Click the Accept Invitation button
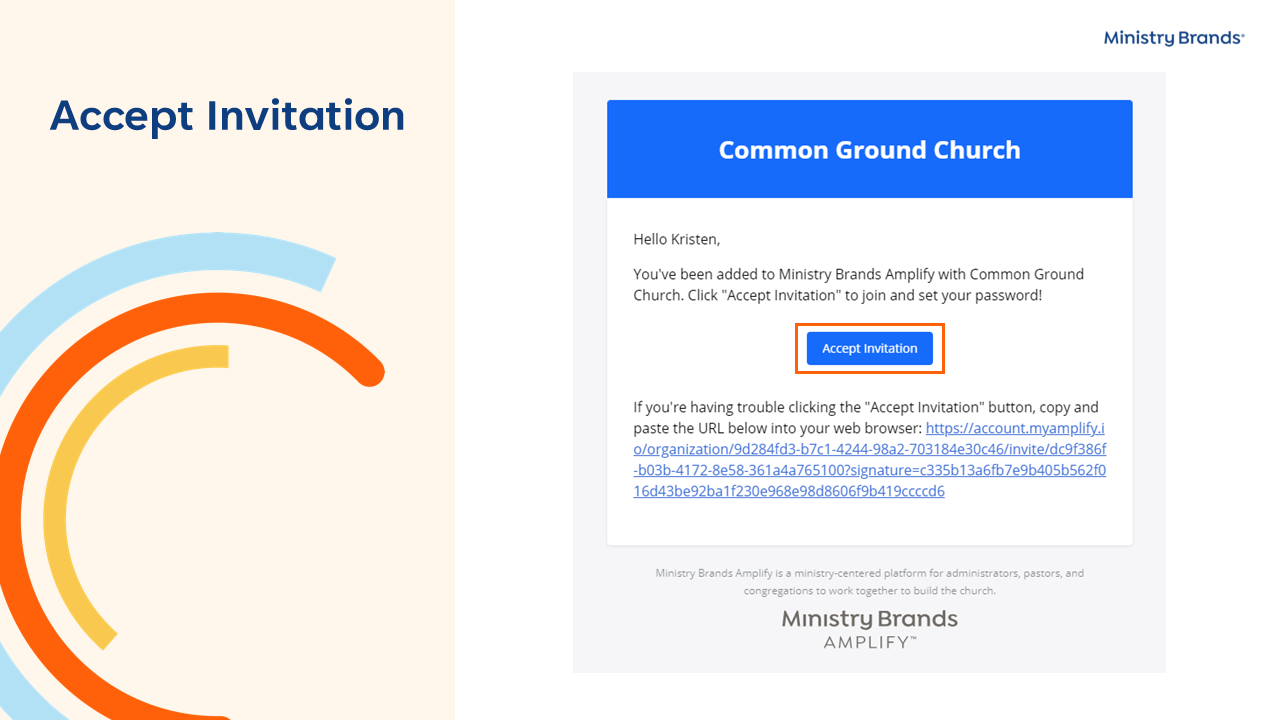 click(x=869, y=348)
